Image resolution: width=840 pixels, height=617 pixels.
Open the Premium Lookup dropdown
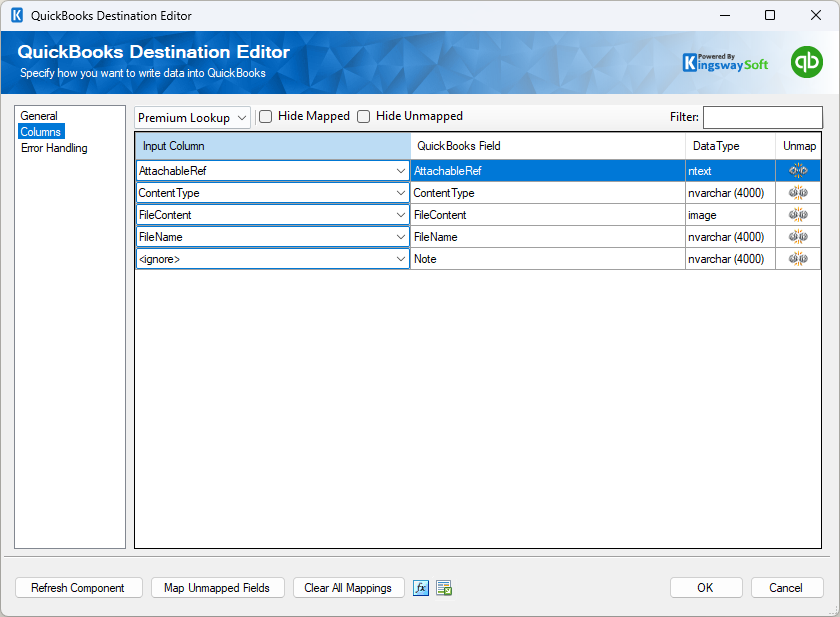click(192, 118)
